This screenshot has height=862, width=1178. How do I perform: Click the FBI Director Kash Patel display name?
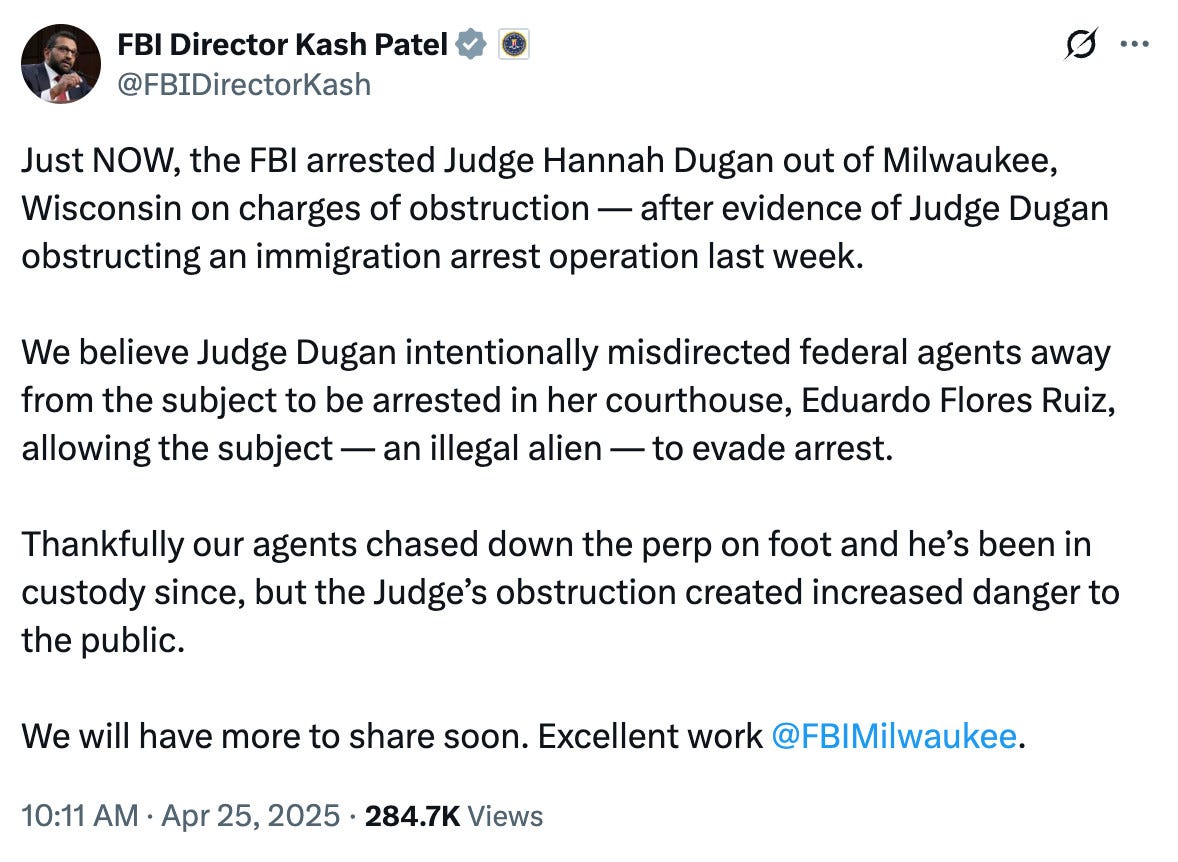pyautogui.click(x=283, y=44)
